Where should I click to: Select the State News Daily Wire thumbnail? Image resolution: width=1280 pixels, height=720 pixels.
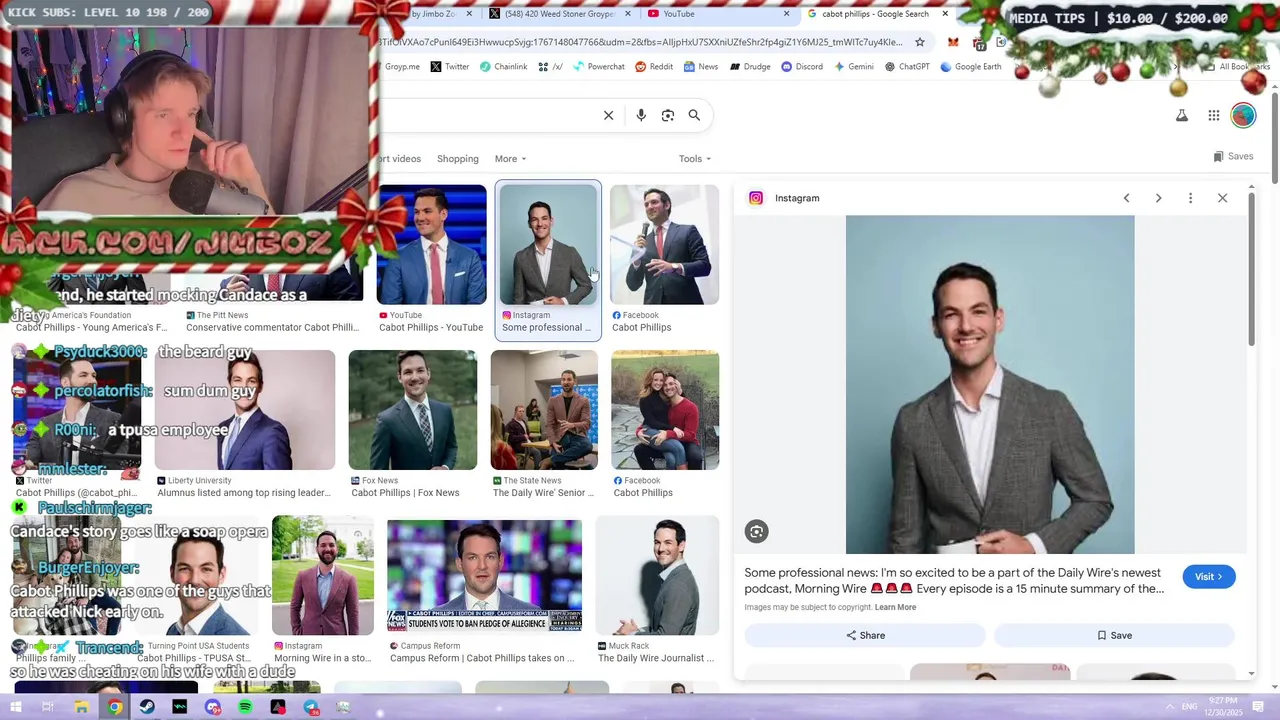pos(544,410)
